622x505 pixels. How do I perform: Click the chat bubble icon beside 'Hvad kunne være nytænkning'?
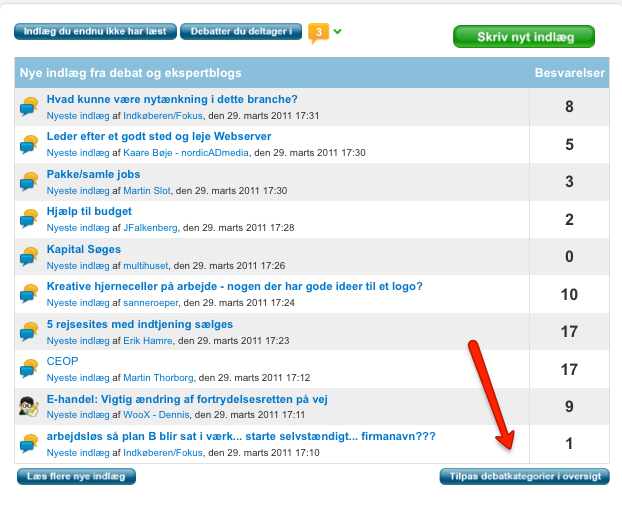(x=29, y=107)
